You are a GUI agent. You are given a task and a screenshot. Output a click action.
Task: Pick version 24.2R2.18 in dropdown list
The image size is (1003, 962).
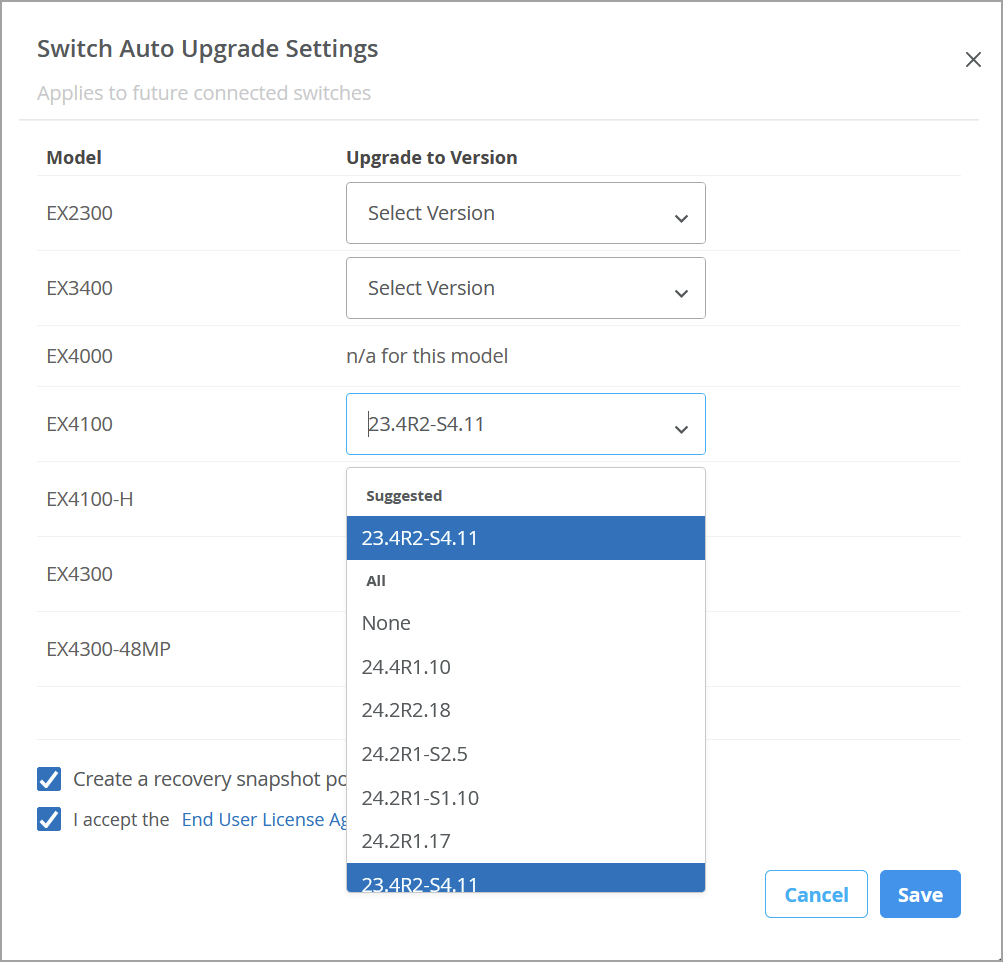pyautogui.click(x=525, y=710)
